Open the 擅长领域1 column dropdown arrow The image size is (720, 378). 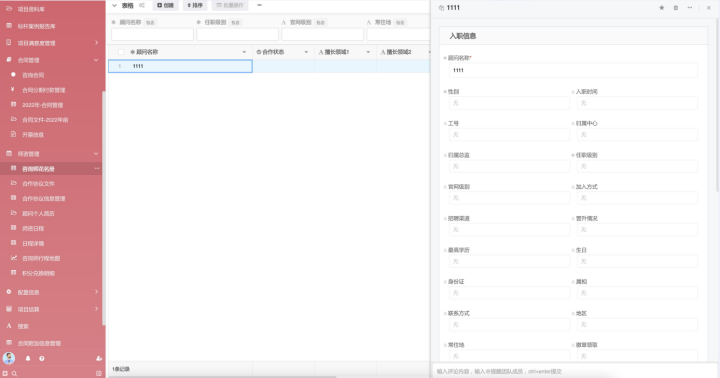(368, 52)
